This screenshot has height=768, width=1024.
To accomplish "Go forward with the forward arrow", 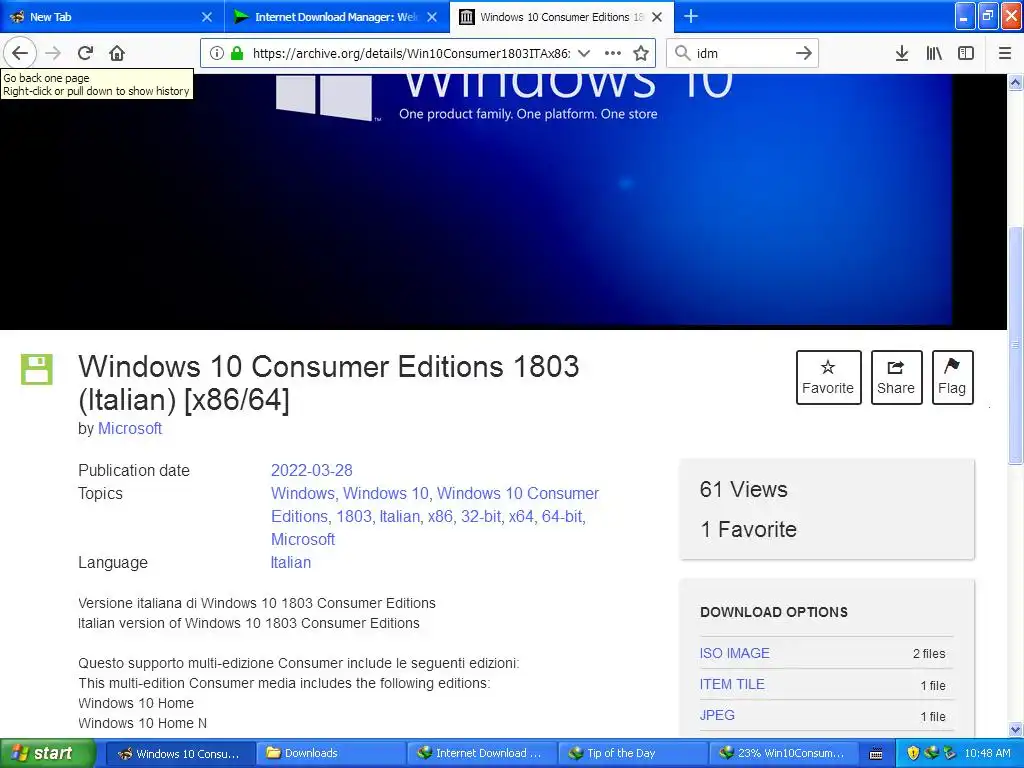I will 53,53.
